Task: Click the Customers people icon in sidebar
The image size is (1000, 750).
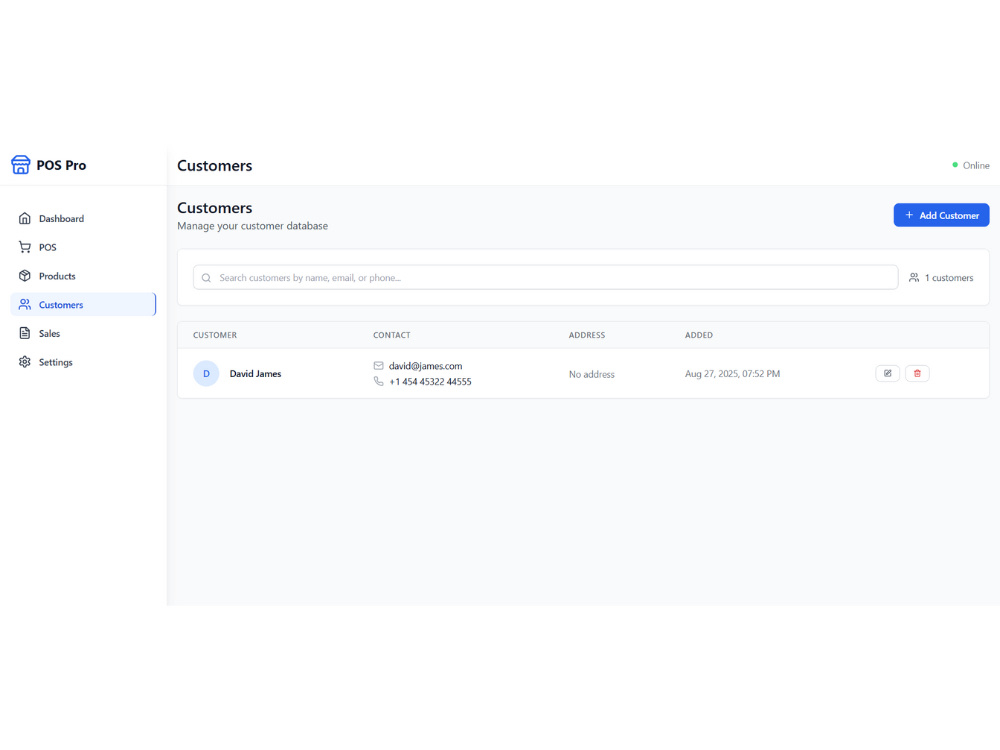Action: tap(25, 304)
